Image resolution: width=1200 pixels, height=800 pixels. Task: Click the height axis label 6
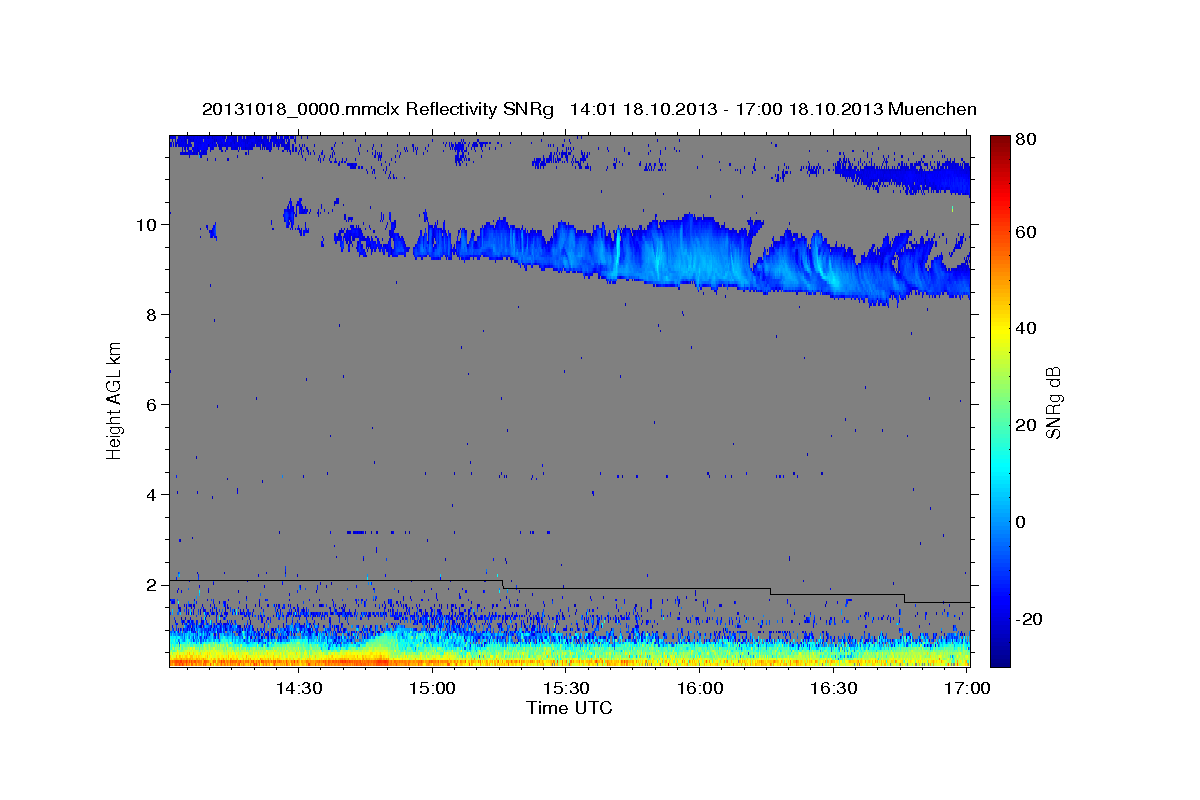pos(153,405)
